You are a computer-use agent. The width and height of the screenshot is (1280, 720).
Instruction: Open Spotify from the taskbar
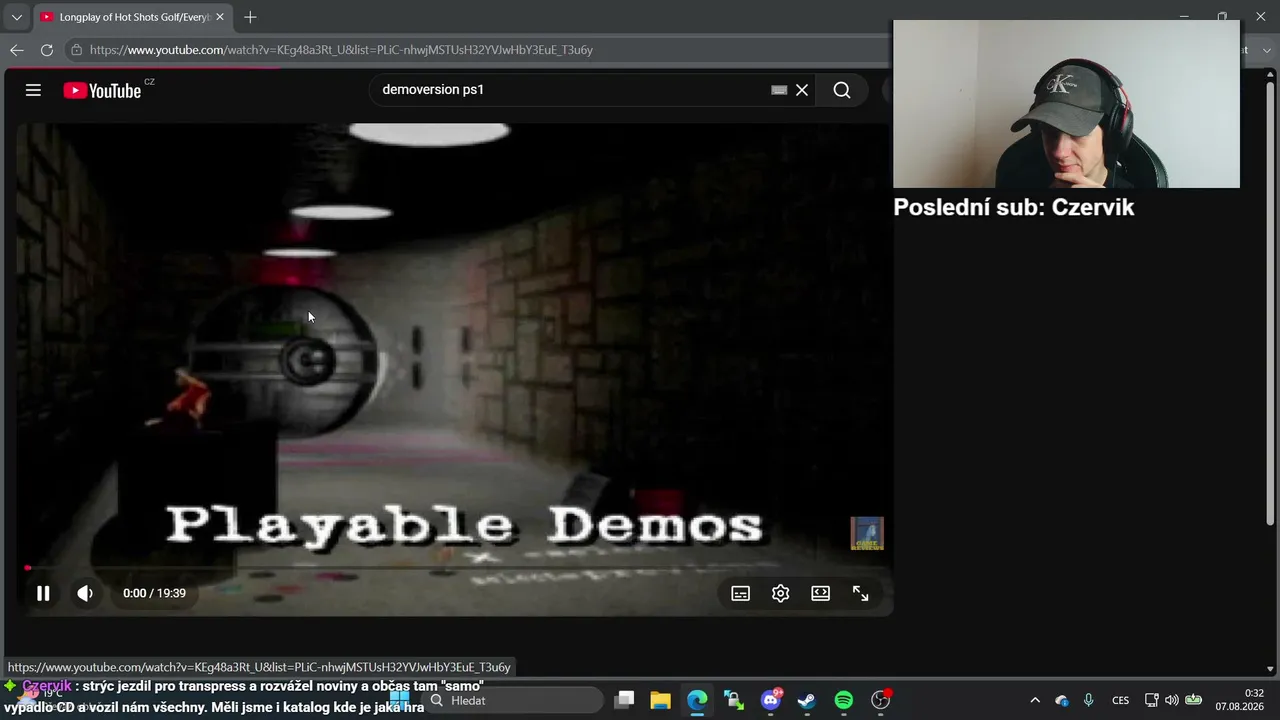click(x=843, y=700)
